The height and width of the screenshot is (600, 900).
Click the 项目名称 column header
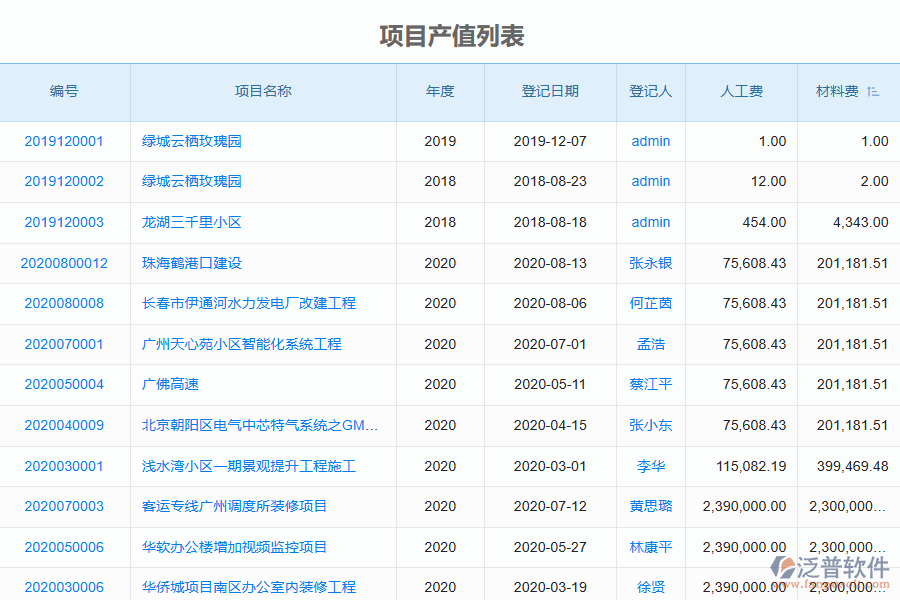coord(263,91)
